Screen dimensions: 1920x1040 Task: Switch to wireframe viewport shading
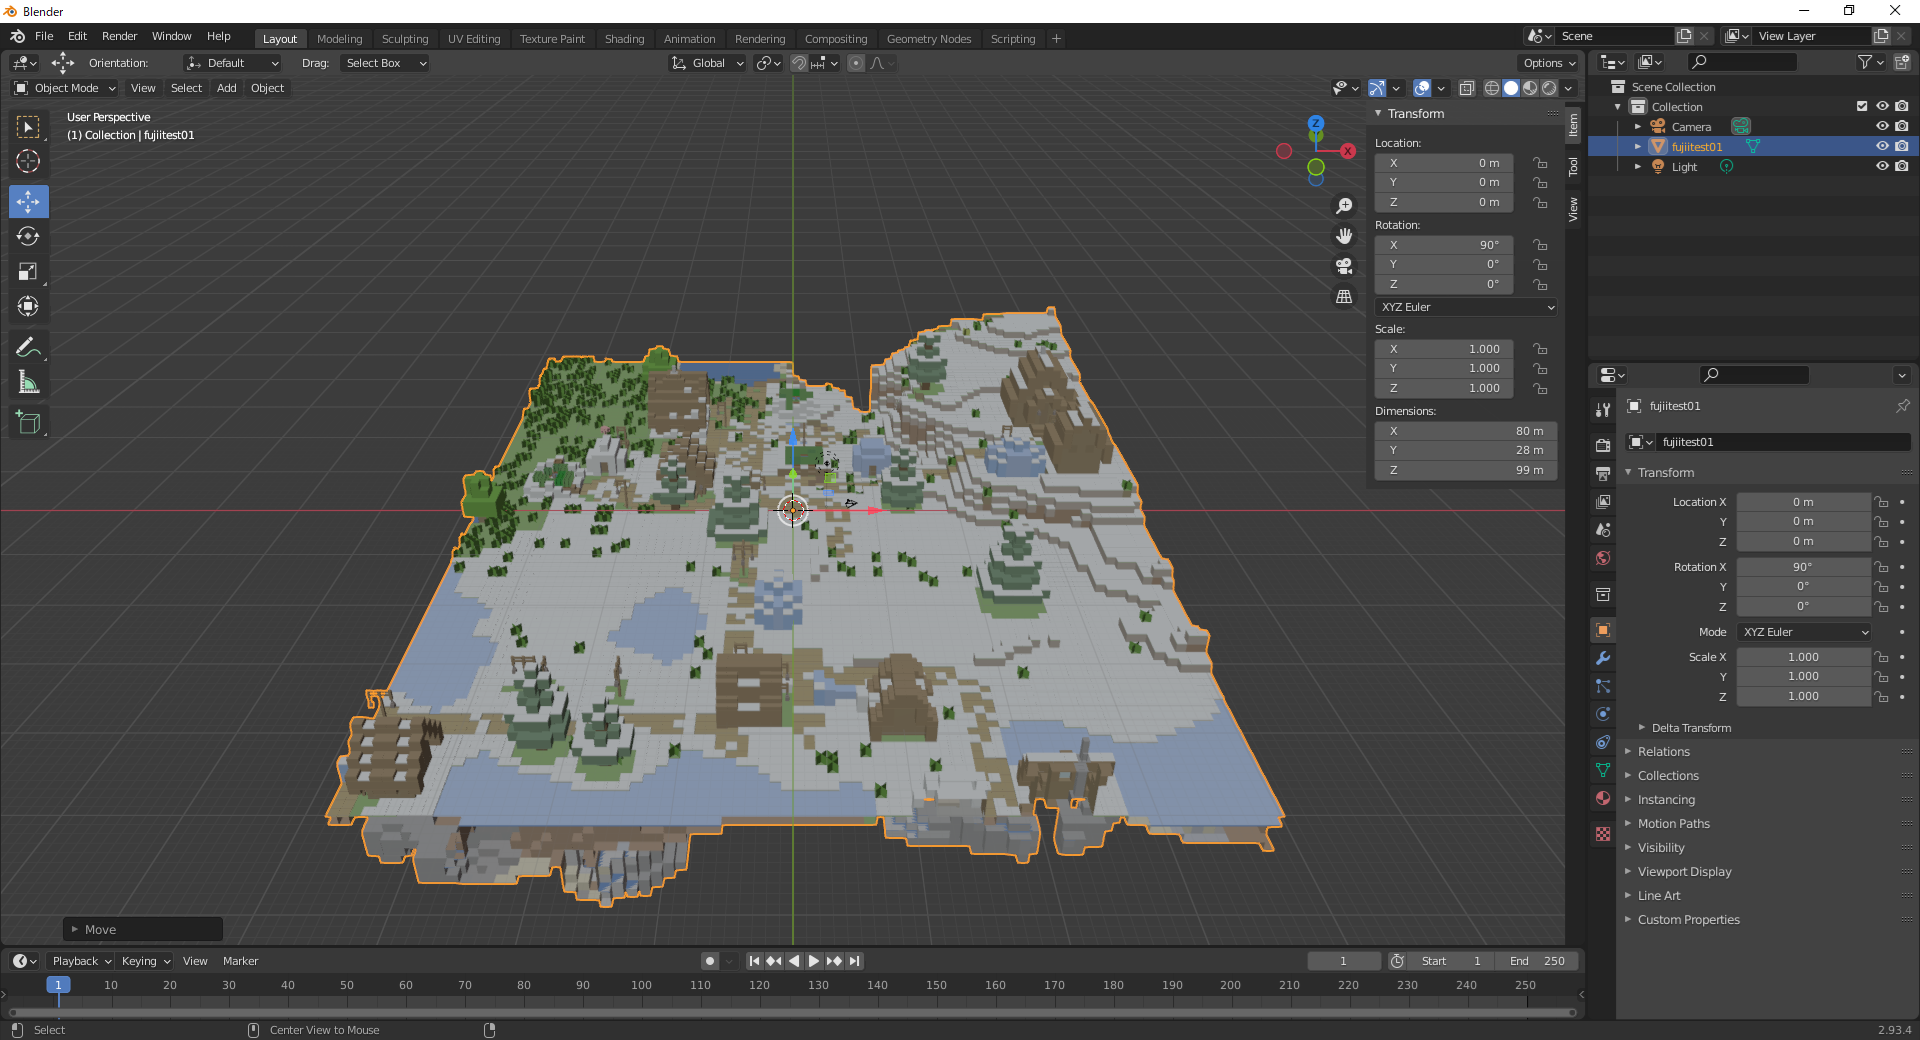tap(1492, 88)
